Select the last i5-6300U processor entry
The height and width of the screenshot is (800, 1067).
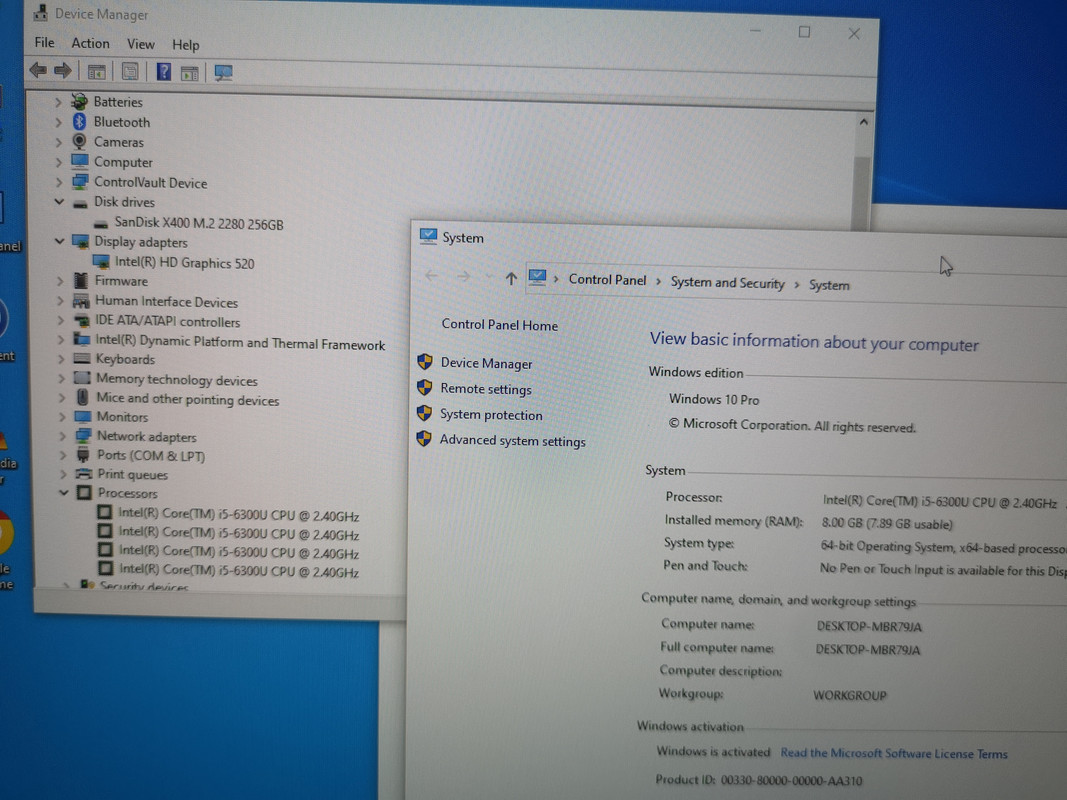coord(240,571)
